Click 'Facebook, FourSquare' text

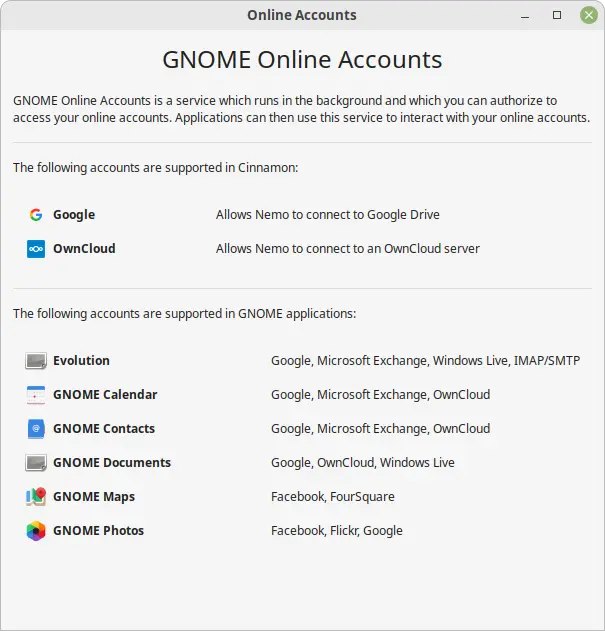(x=333, y=497)
